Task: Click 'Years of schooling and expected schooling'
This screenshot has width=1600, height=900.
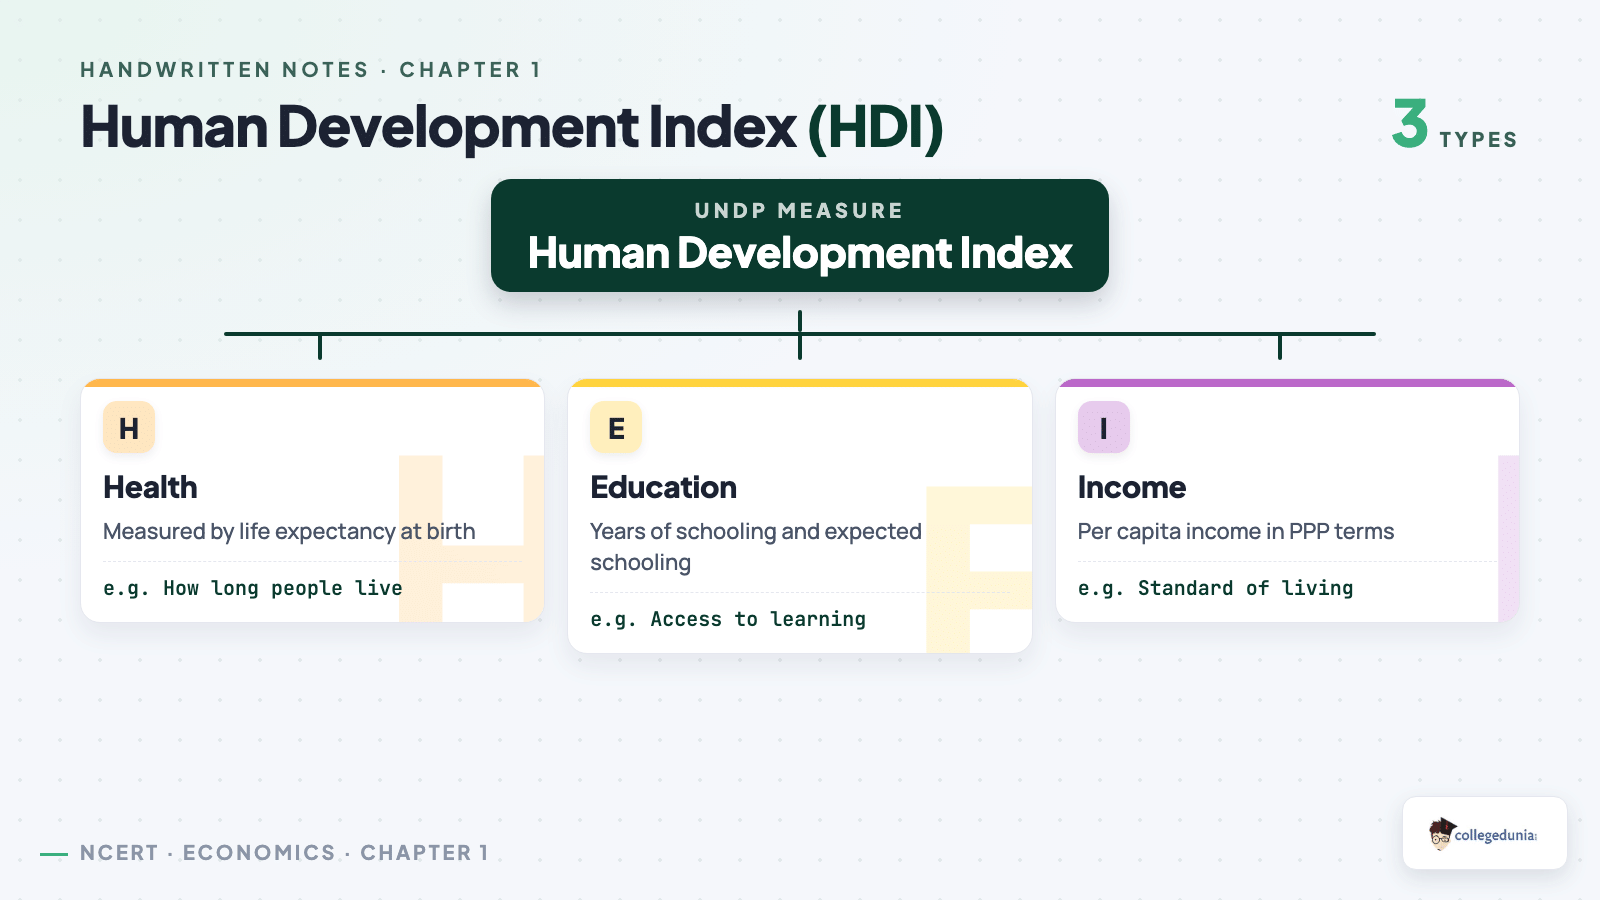Action: [756, 547]
